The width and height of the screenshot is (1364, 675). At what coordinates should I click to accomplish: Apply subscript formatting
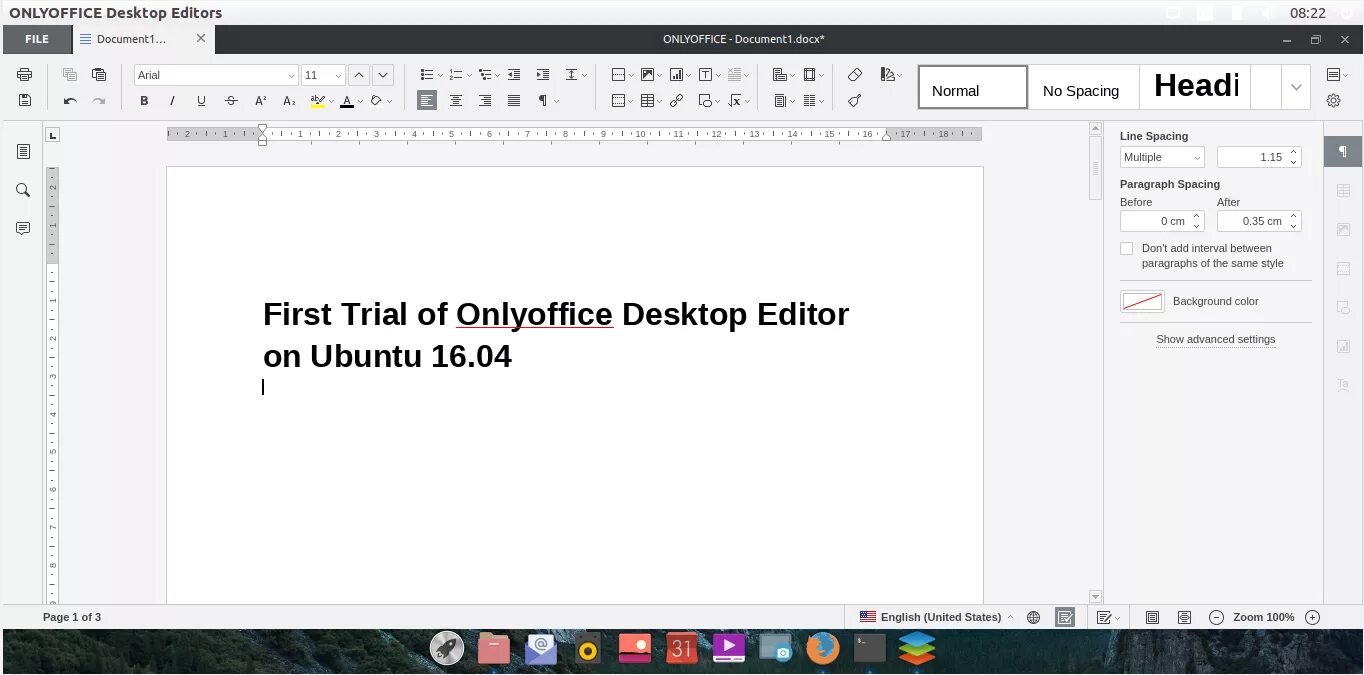click(x=289, y=101)
